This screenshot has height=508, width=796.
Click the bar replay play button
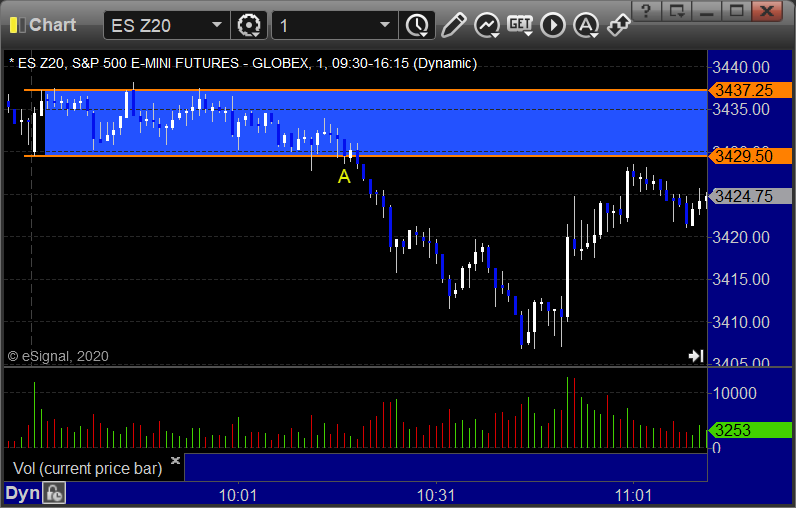(x=553, y=25)
